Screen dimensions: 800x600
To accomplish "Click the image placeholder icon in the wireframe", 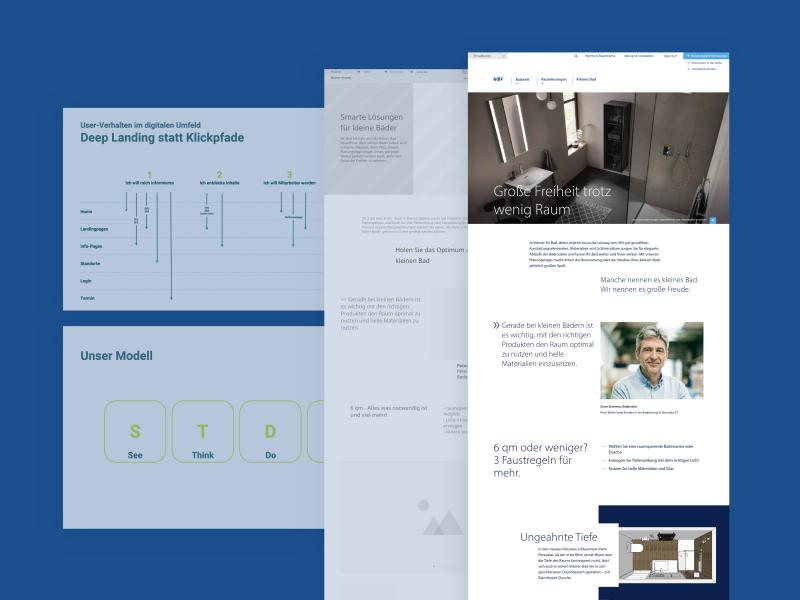I will click(x=440, y=519).
